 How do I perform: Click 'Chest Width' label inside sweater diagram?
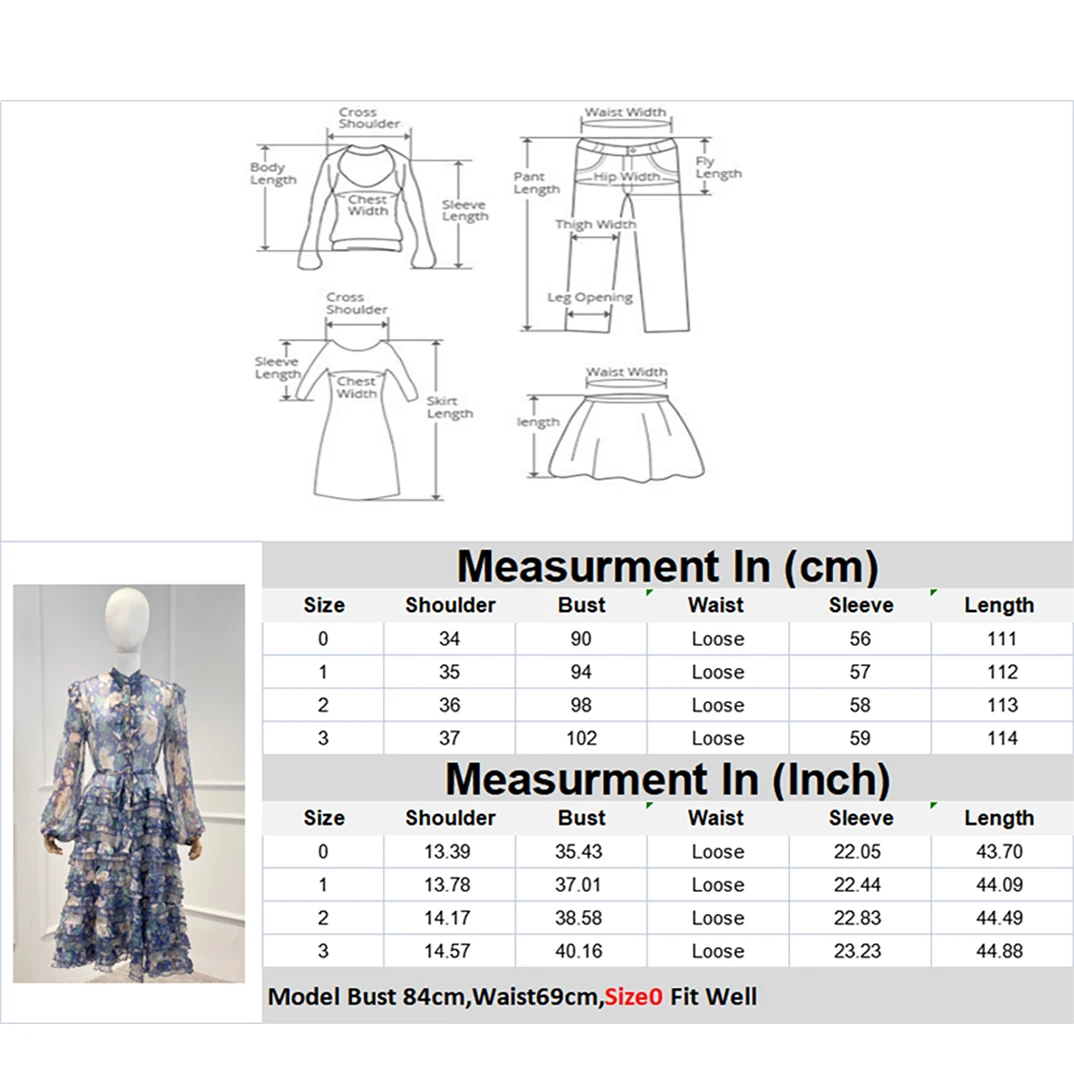point(367,205)
